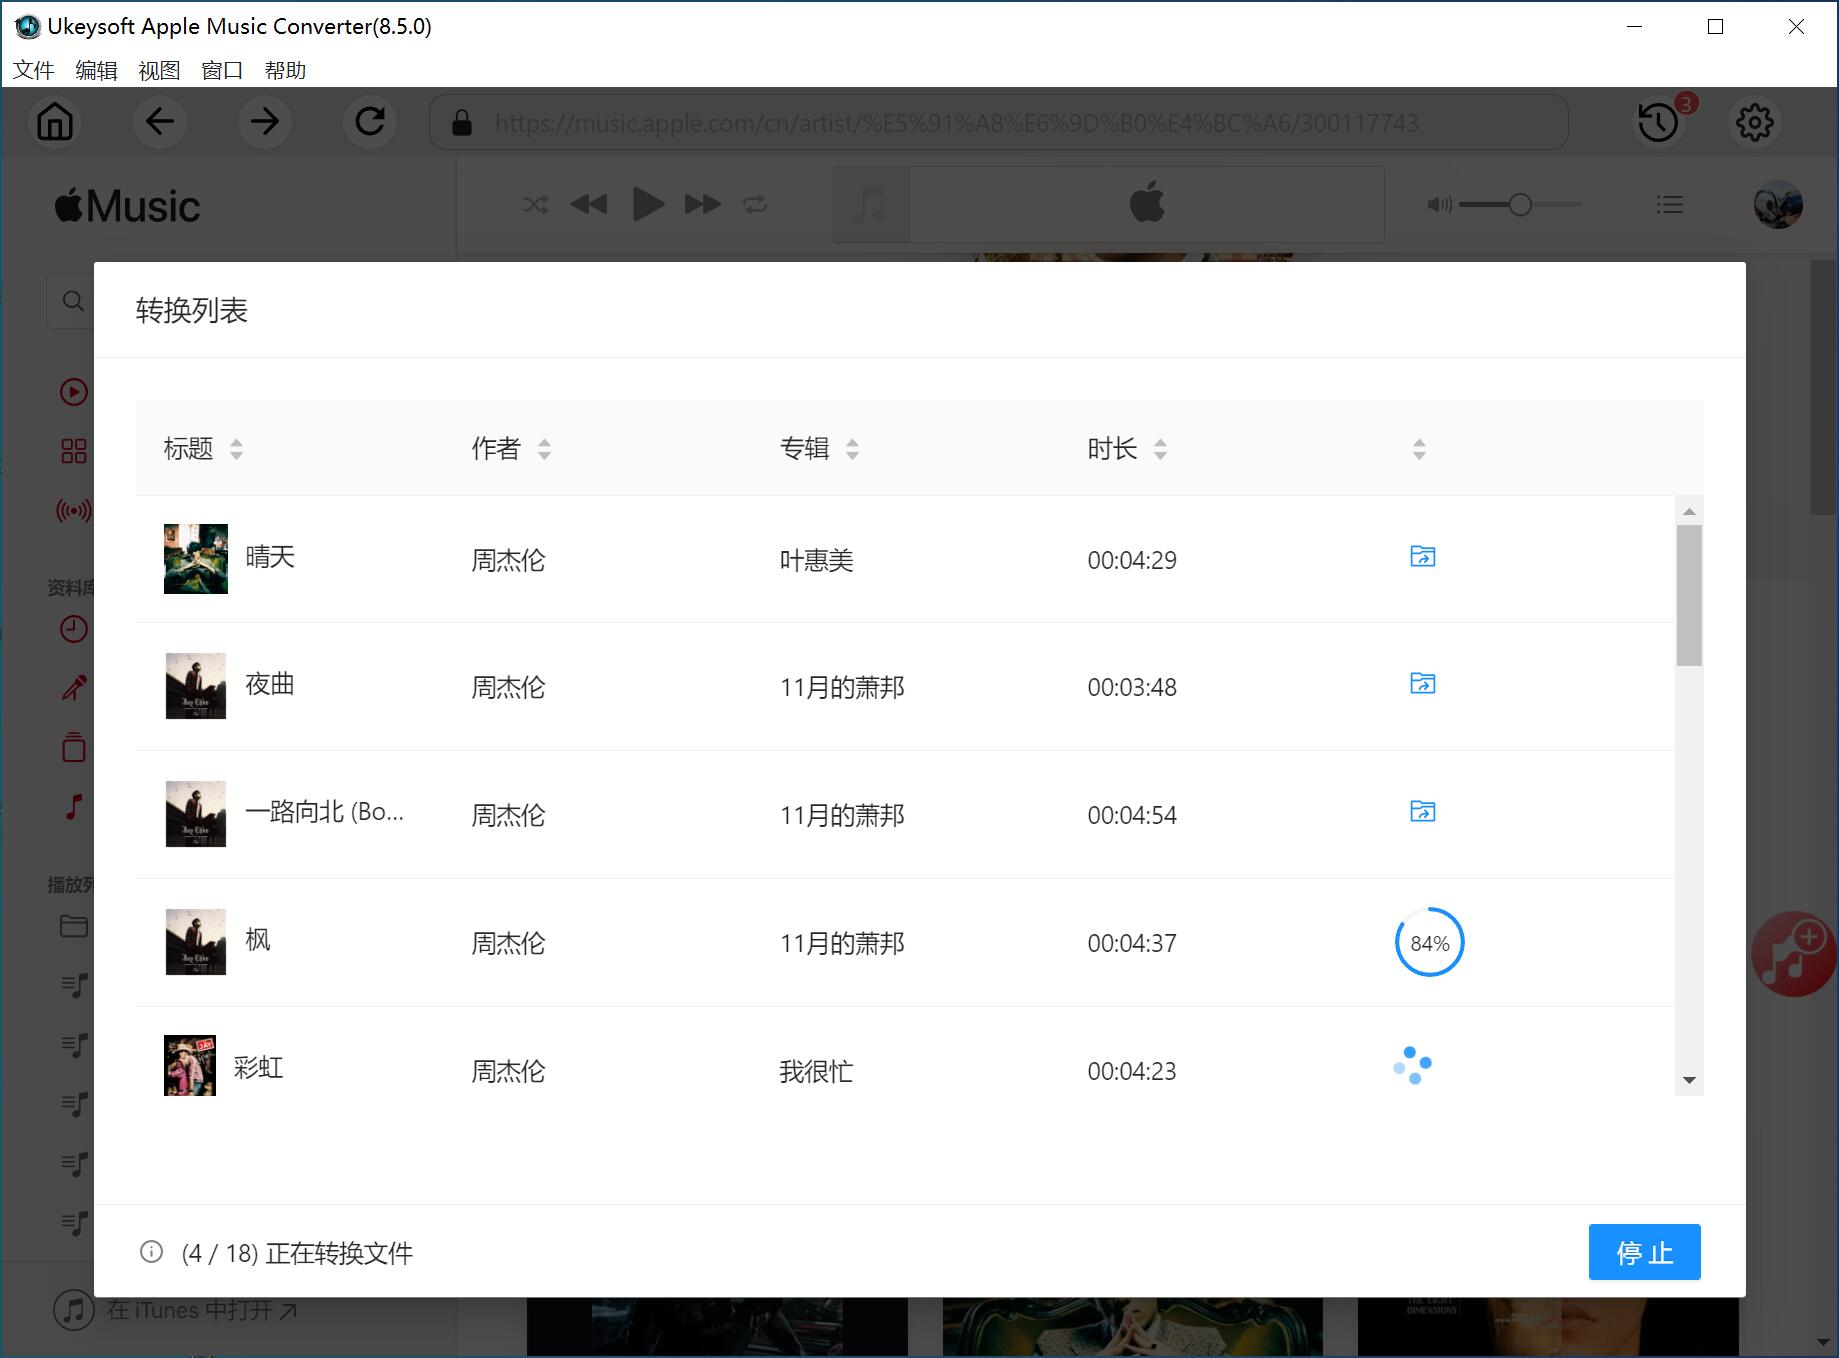Sort the list by 专辑 column
This screenshot has width=1839, height=1358.
(852, 449)
